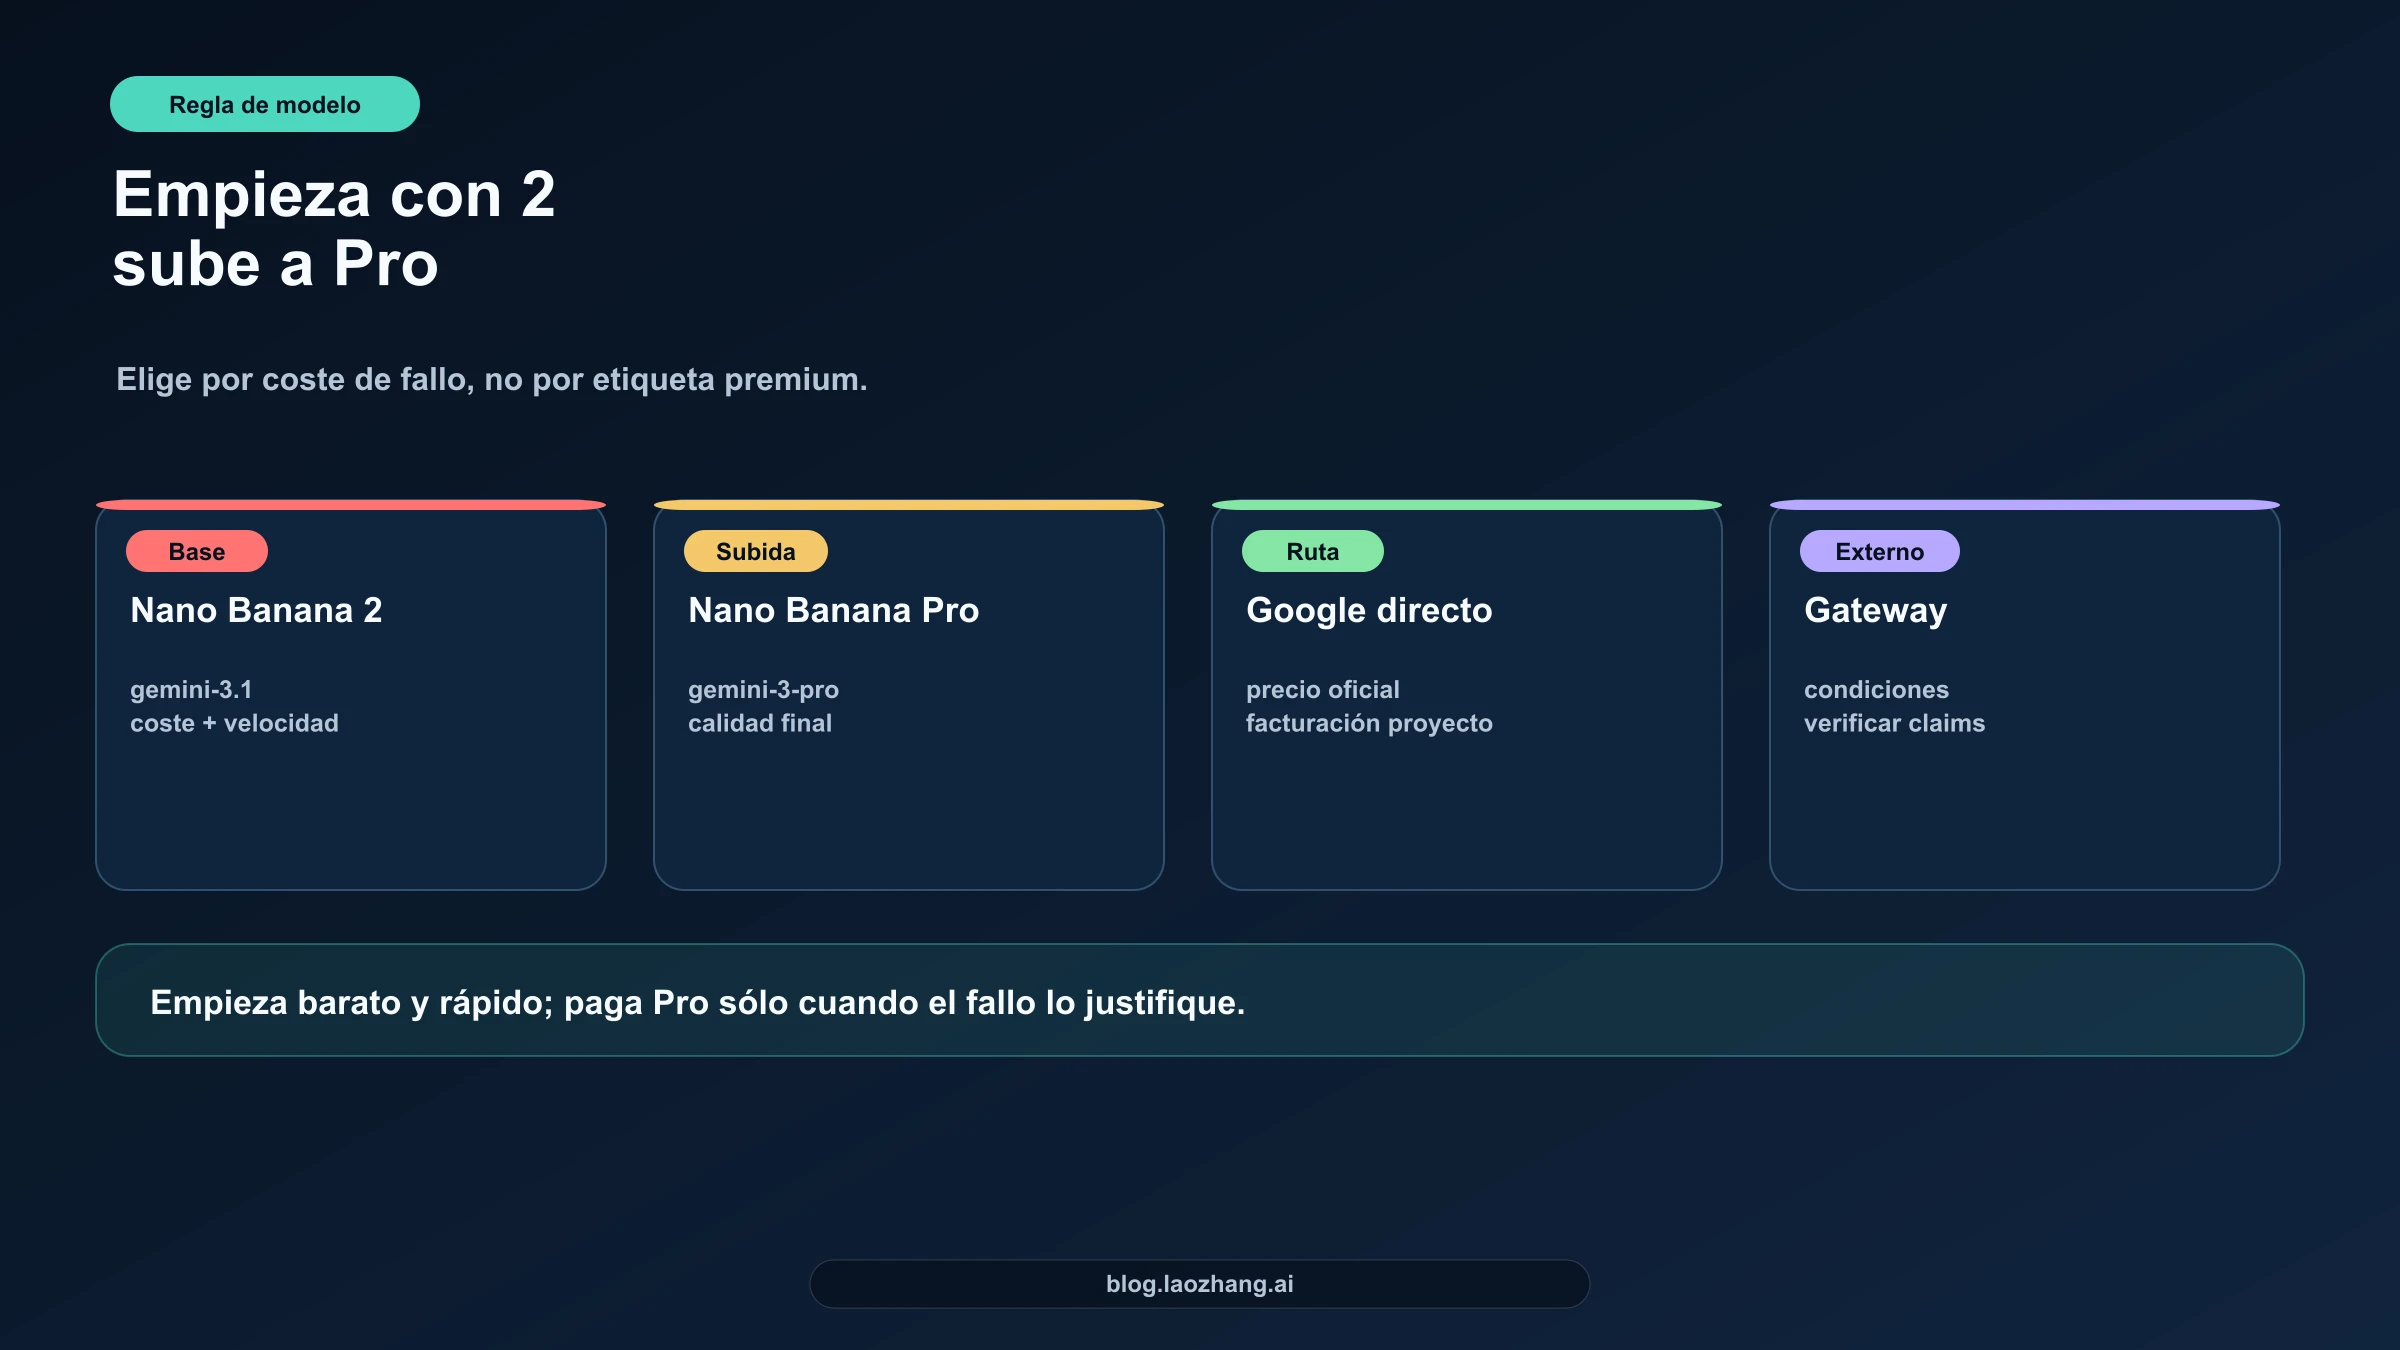This screenshot has width=2400, height=1350.
Task: Click the gemini-3-pro calidad final text
Action: (764, 706)
